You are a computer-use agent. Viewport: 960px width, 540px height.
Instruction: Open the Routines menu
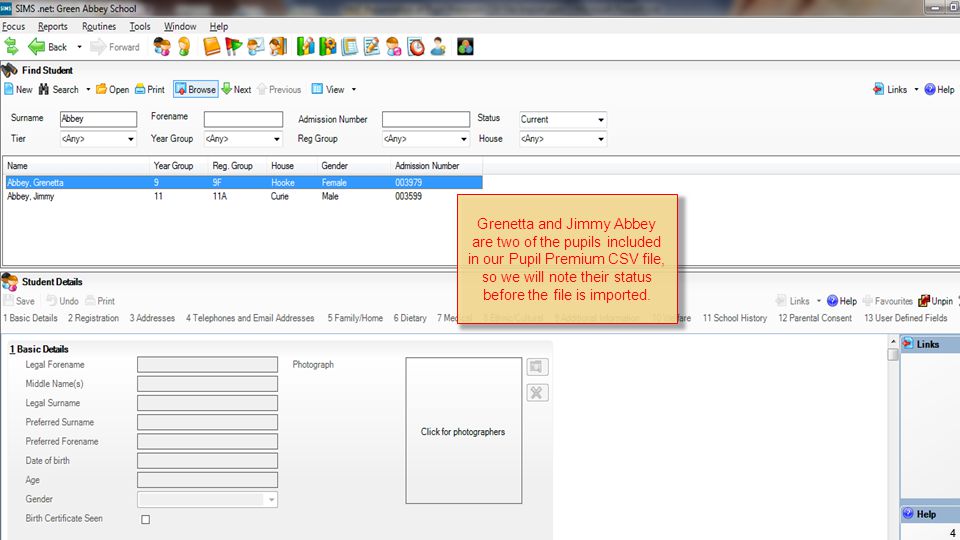[x=99, y=26]
